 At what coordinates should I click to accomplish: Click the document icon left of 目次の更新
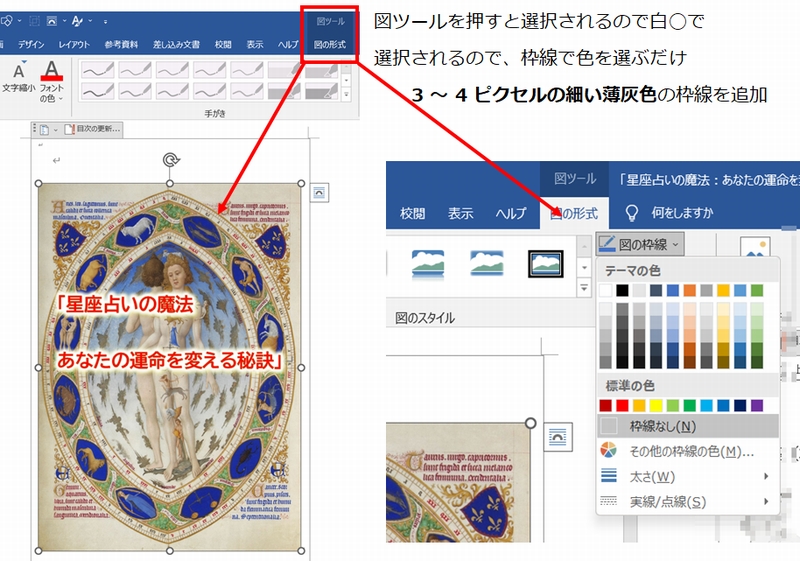coord(44,130)
